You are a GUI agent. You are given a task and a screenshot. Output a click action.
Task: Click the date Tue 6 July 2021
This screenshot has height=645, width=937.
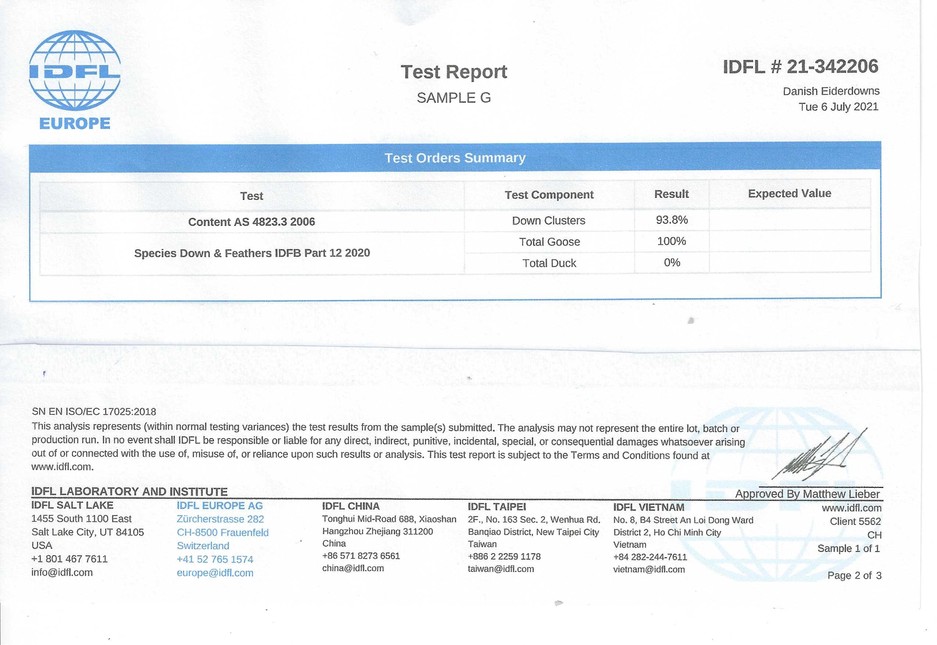coord(838,106)
